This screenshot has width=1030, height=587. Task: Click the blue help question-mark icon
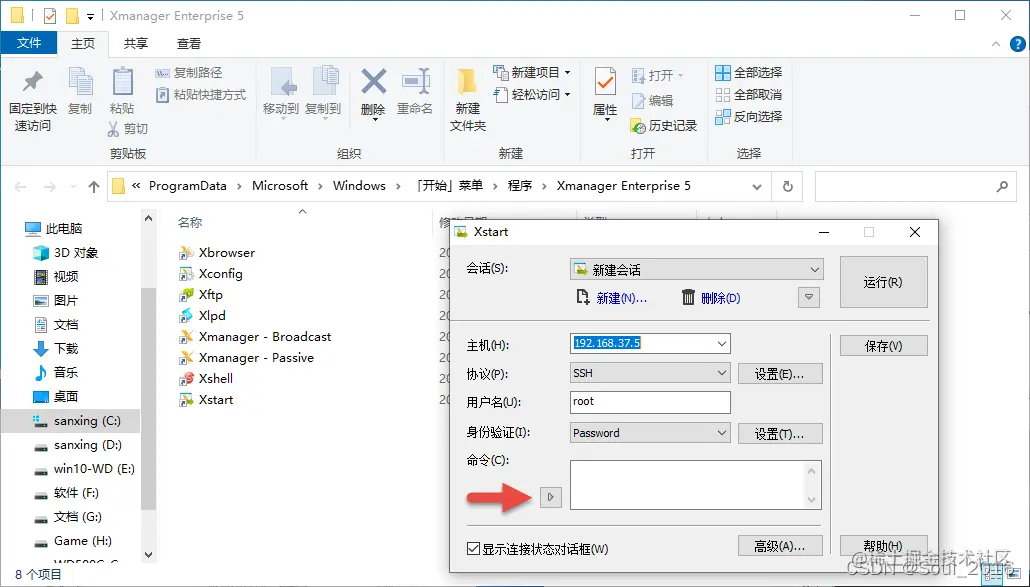click(1017, 44)
